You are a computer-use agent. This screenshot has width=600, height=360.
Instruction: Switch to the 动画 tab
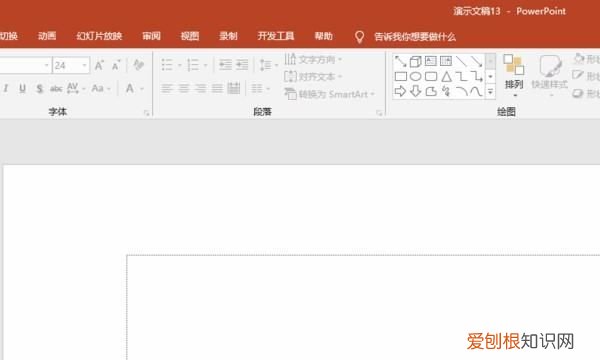47,36
